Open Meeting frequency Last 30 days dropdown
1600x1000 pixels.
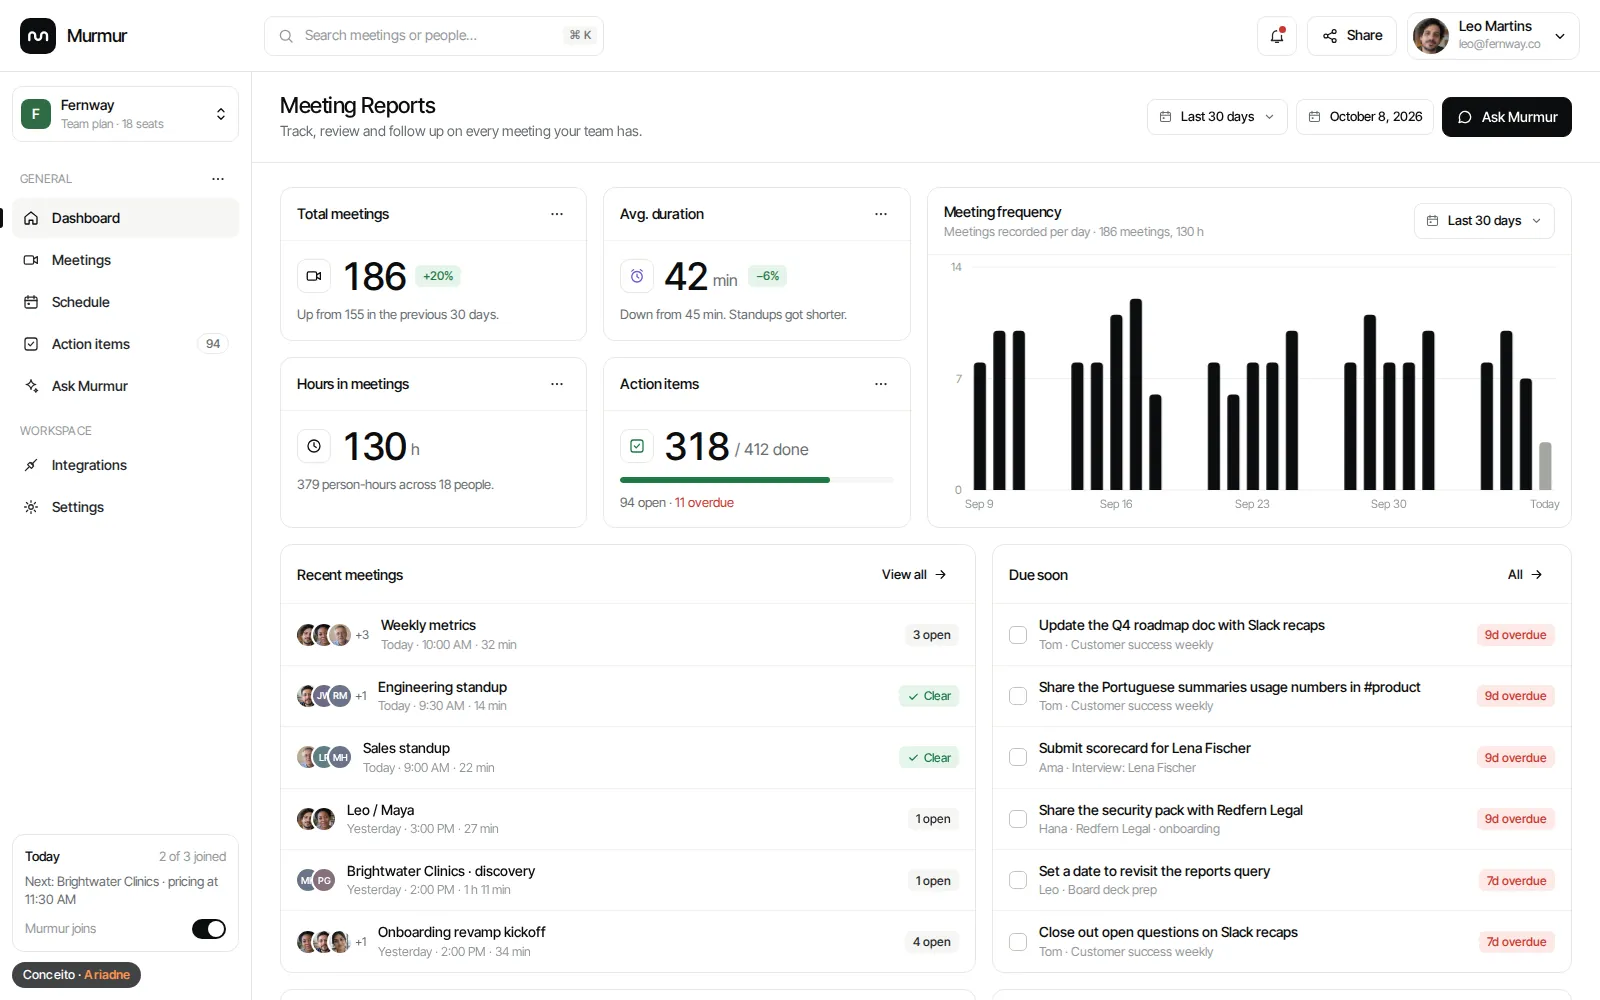pos(1484,221)
